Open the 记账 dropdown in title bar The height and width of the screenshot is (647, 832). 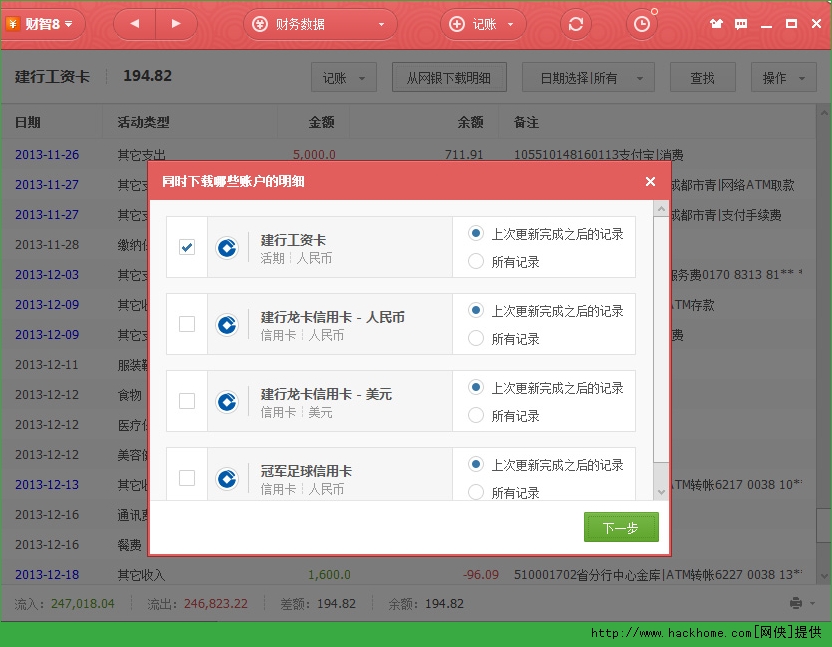tap(483, 24)
